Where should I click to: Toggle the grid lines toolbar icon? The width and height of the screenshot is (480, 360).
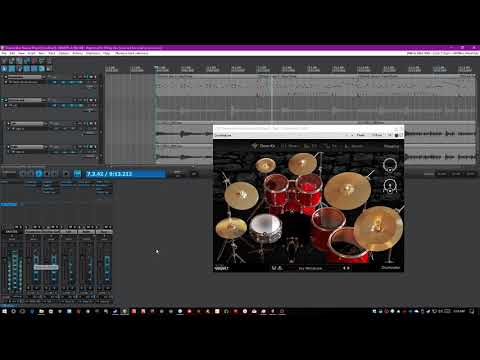point(34,69)
